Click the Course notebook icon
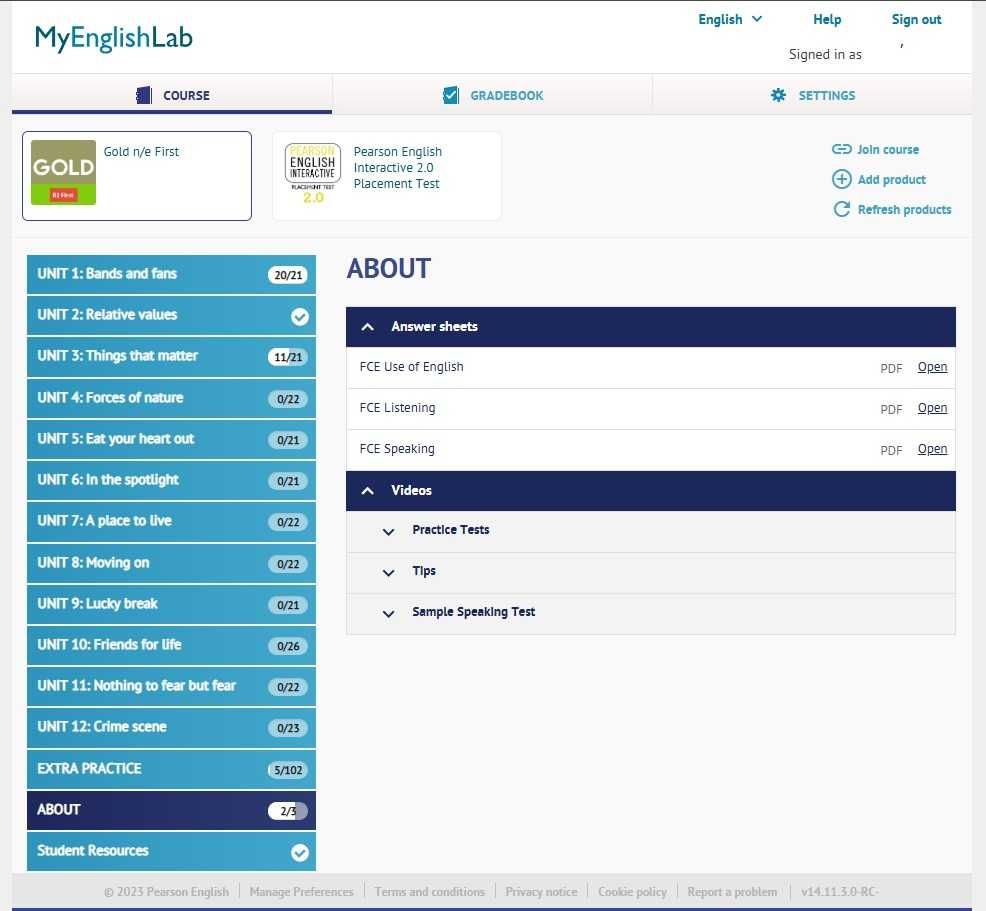The width and height of the screenshot is (986, 911). (x=144, y=96)
